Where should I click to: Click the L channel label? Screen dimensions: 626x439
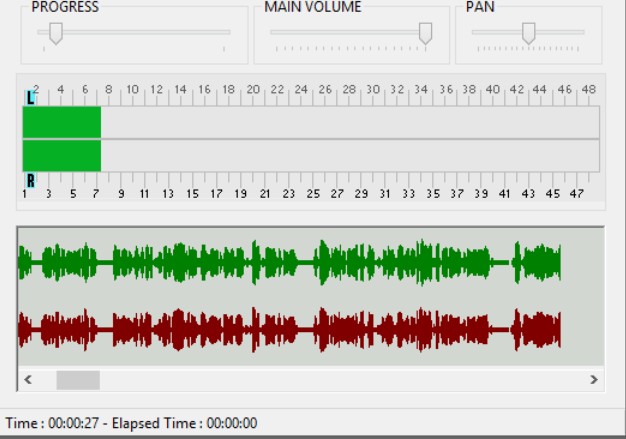tap(30, 98)
